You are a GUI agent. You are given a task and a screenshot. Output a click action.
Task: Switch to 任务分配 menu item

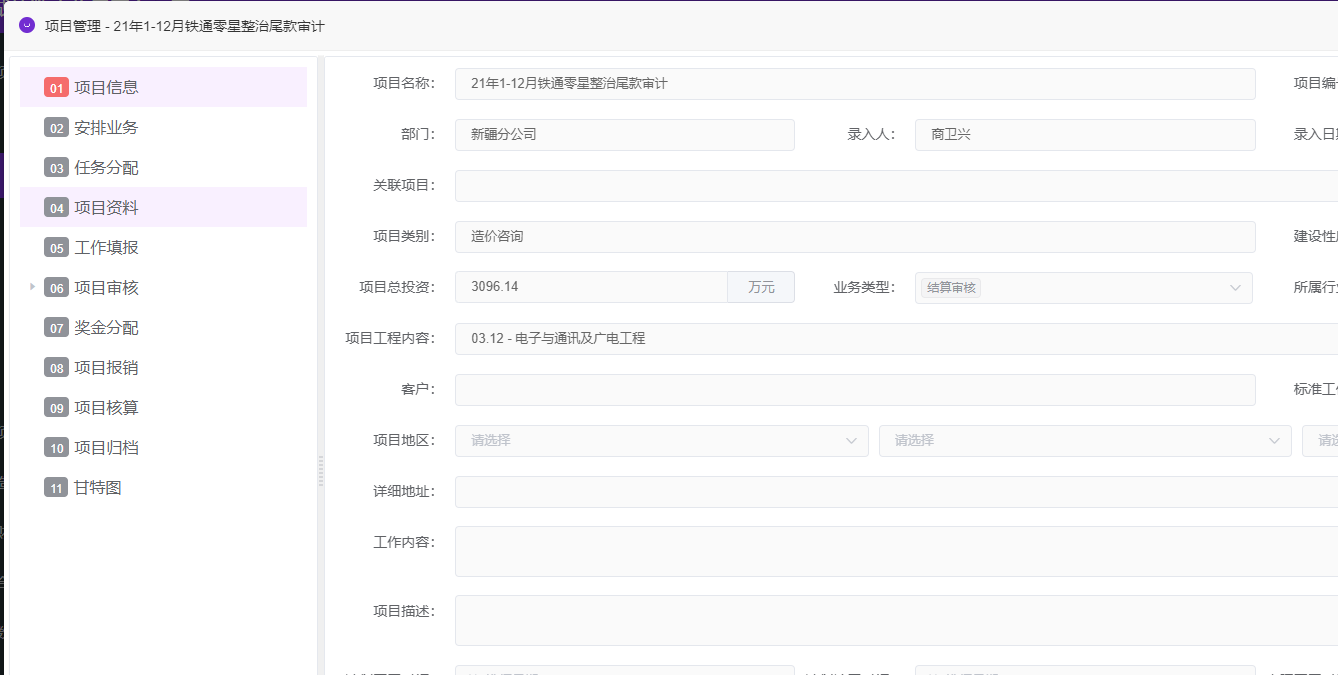point(106,168)
